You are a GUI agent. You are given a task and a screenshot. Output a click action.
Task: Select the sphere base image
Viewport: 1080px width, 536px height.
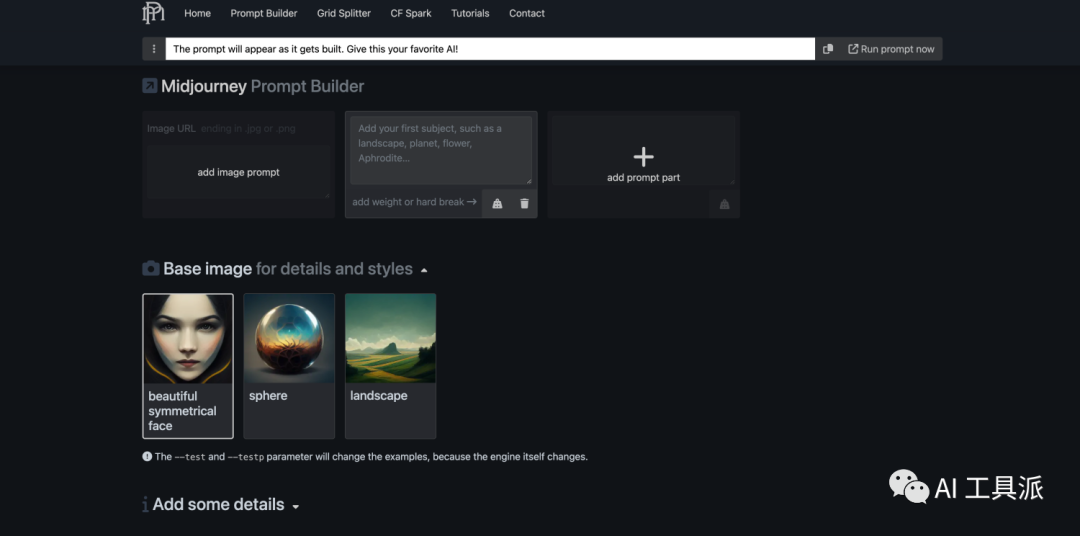click(289, 366)
